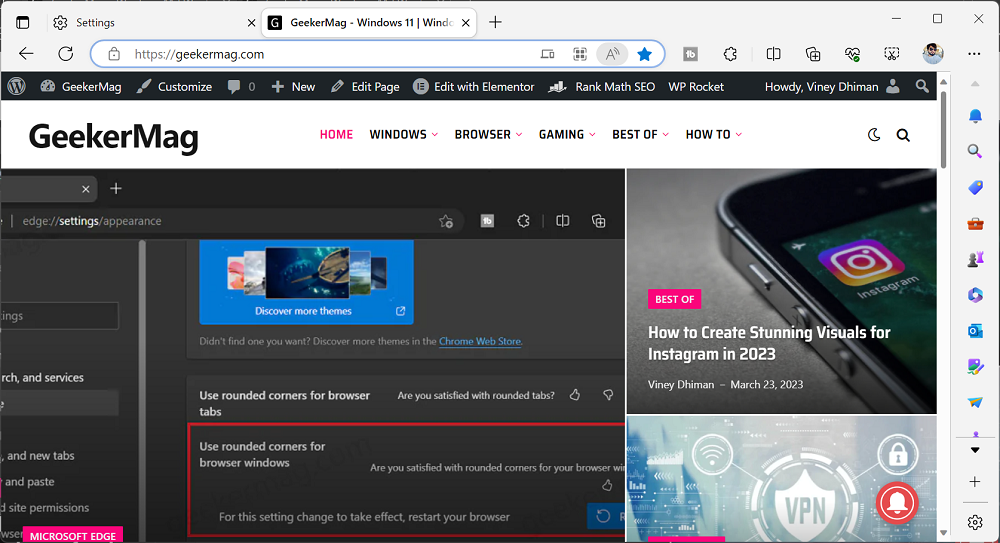Viewport: 1000px width, 543px height.
Task: Expand hidden sidebar apps down arrow
Action: [975, 450]
